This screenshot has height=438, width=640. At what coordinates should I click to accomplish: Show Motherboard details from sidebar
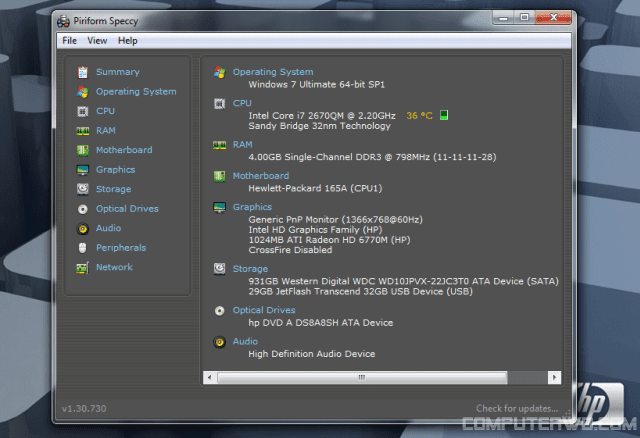click(x=124, y=150)
